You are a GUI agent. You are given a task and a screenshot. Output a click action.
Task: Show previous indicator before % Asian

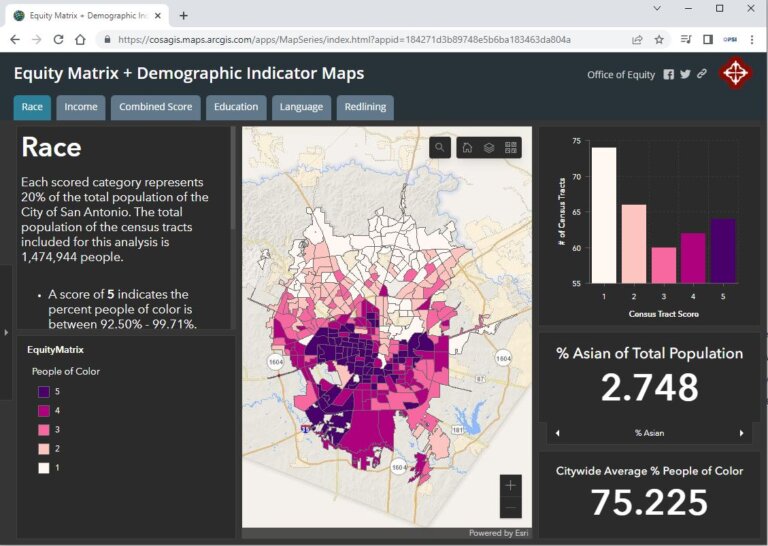tap(557, 433)
